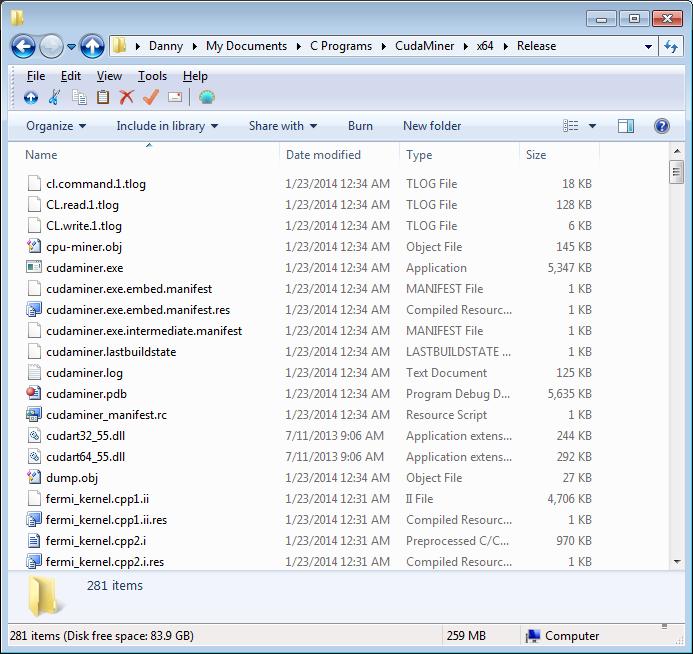Click the Forward navigation arrow
Viewport: 693px width, 654px height.
tap(52, 46)
